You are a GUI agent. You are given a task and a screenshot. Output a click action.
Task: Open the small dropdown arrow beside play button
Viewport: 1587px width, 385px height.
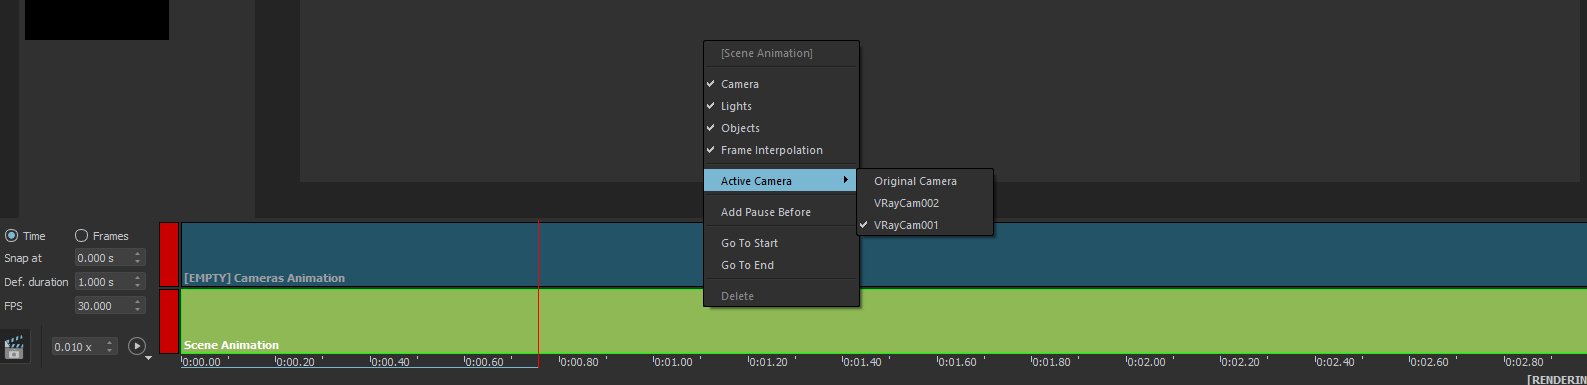click(148, 358)
